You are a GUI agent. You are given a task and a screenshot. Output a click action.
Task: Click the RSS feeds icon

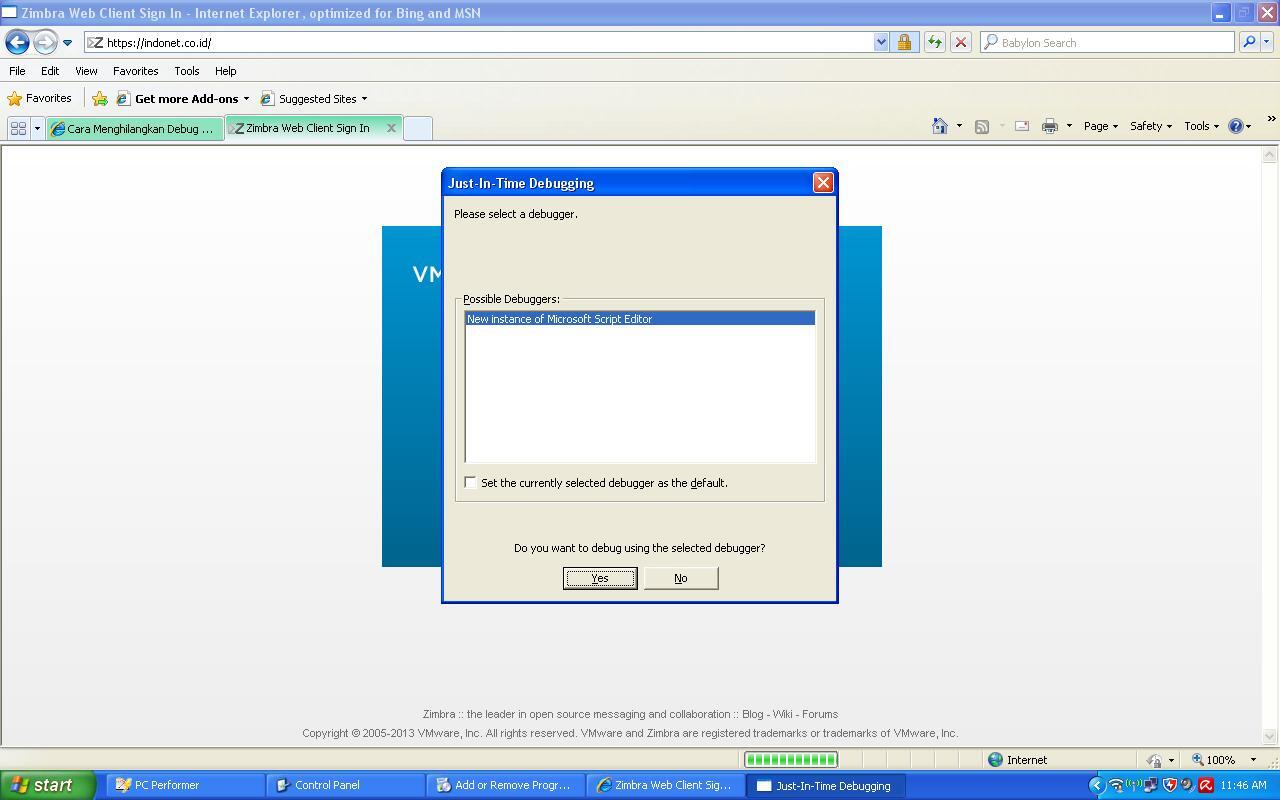982,126
